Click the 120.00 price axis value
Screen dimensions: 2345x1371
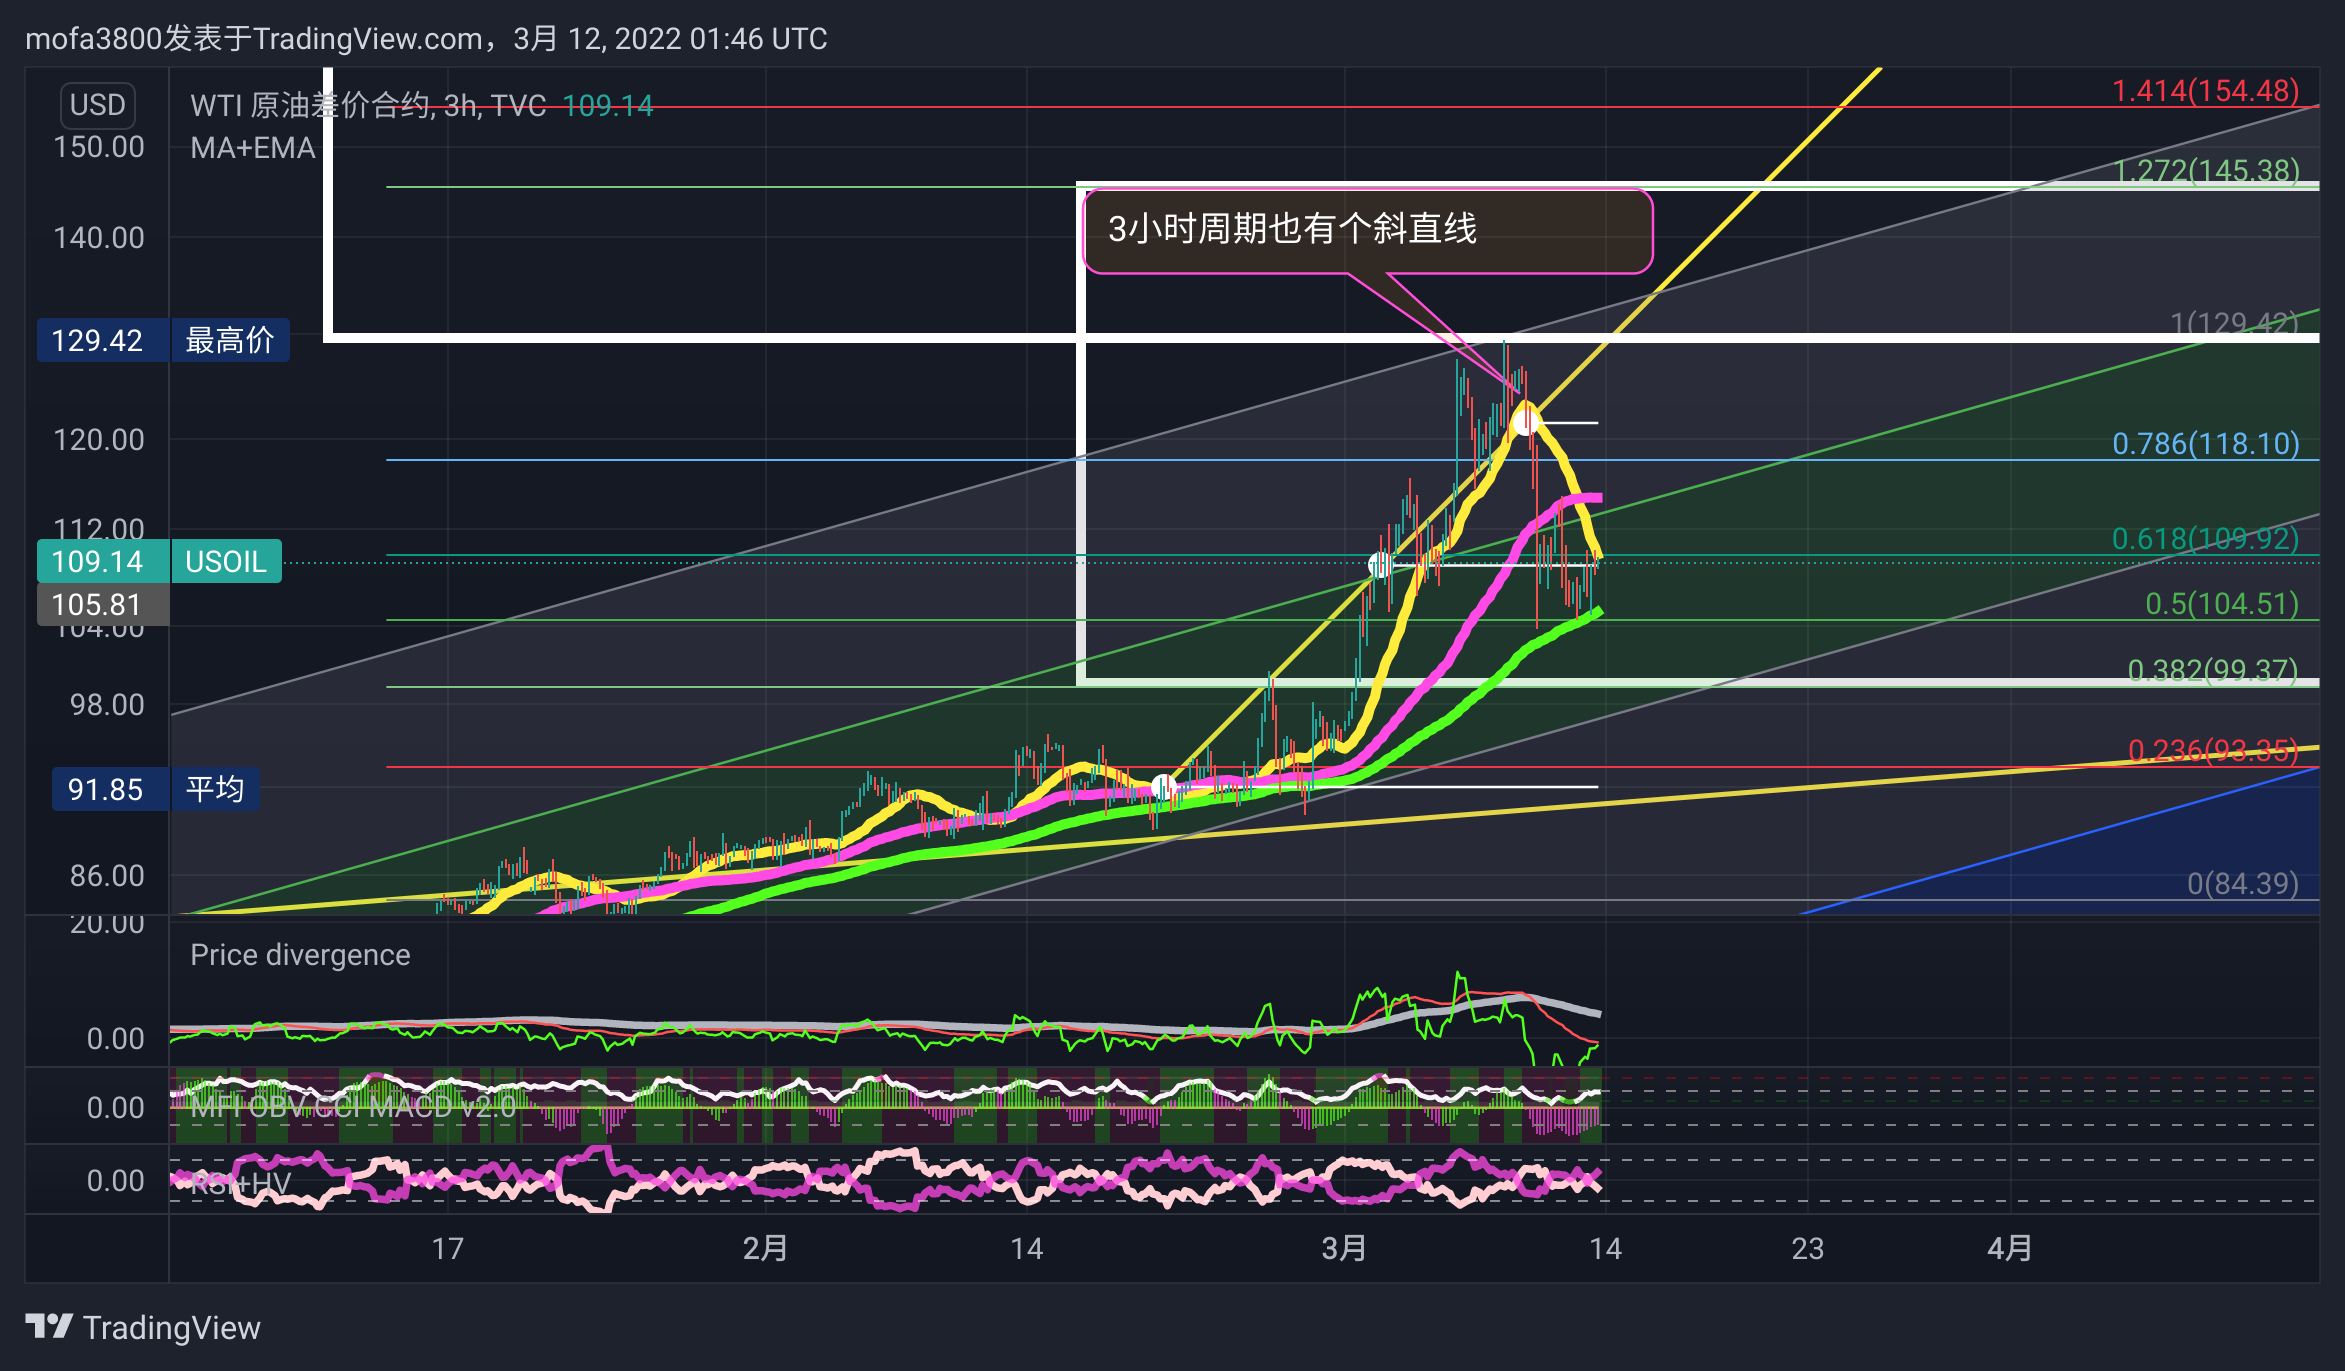(x=99, y=440)
